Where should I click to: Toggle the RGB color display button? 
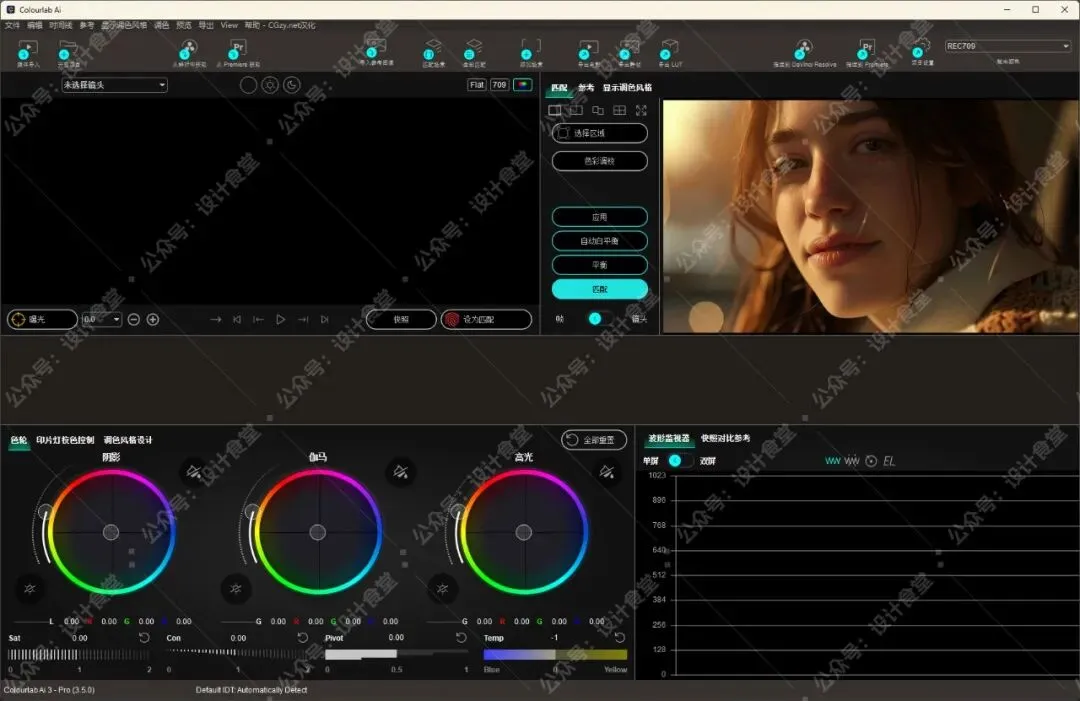[523, 85]
